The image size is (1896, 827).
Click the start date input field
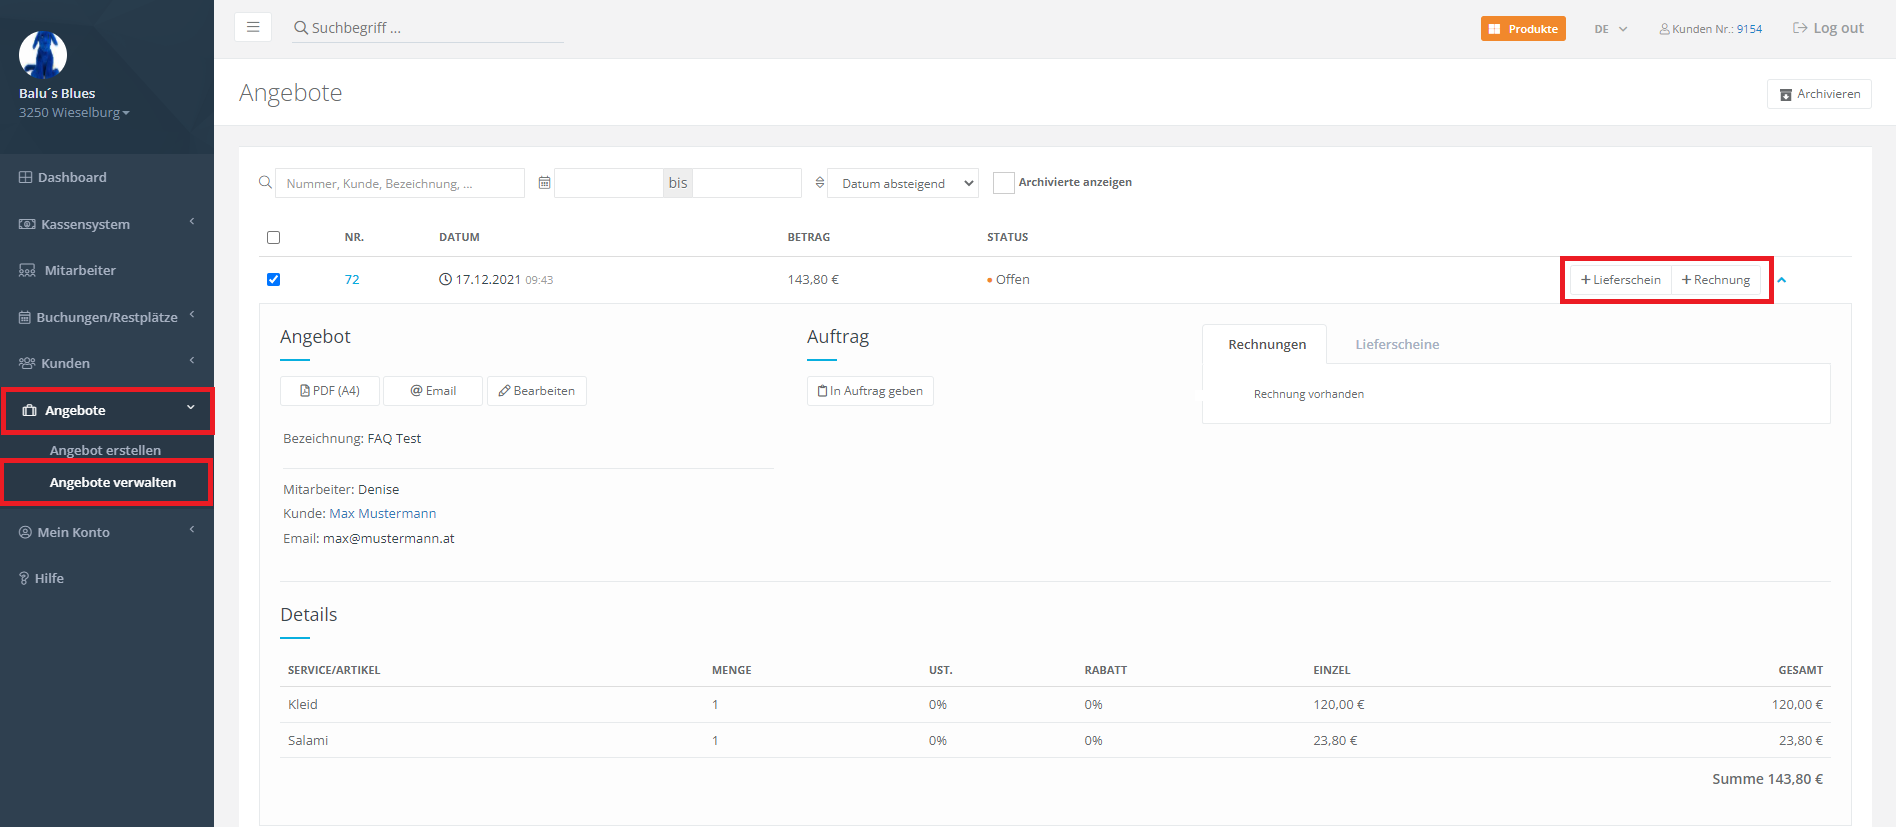point(609,183)
